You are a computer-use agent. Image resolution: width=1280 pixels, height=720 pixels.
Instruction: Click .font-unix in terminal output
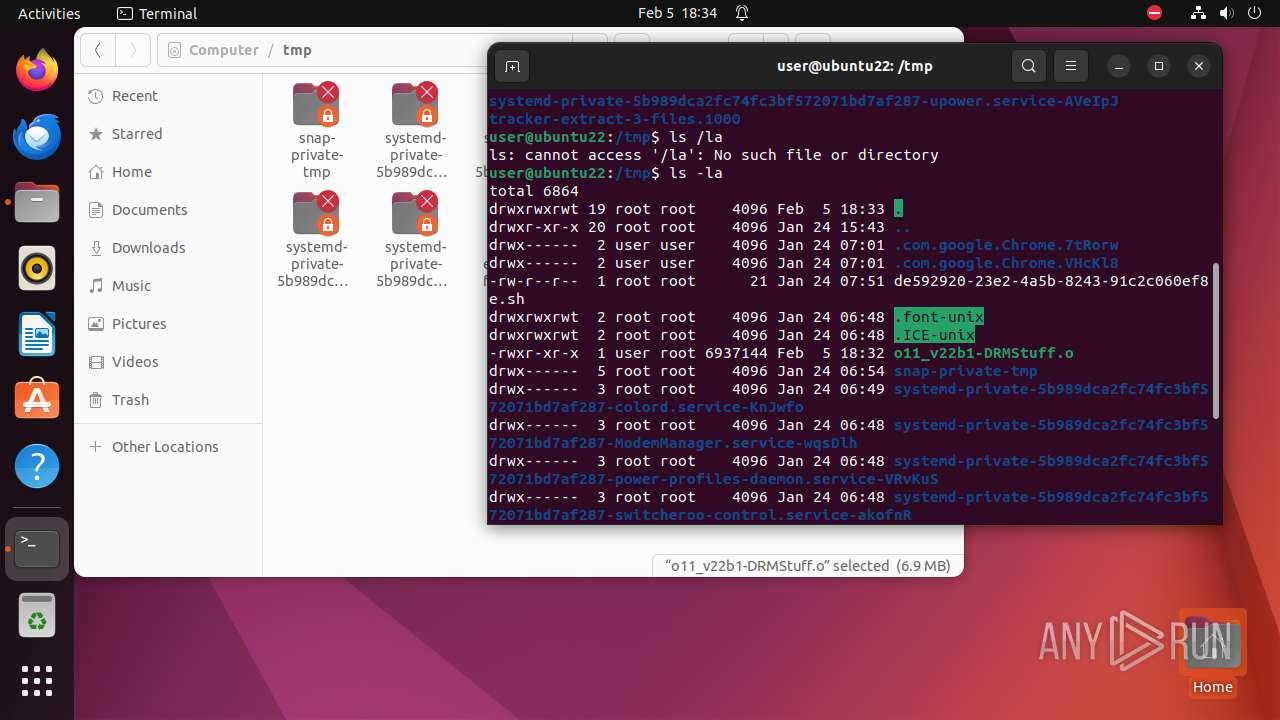(x=939, y=317)
